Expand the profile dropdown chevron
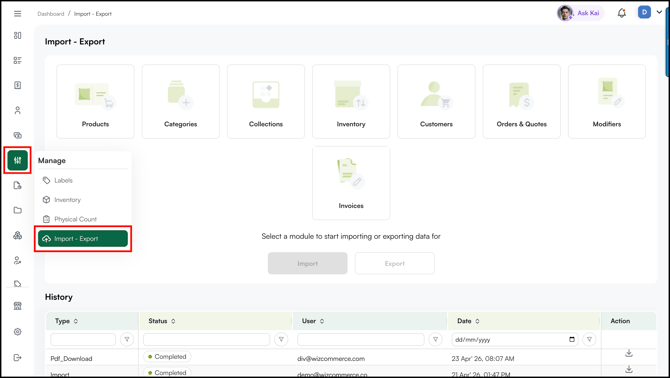This screenshot has width=670, height=378. [659, 12]
